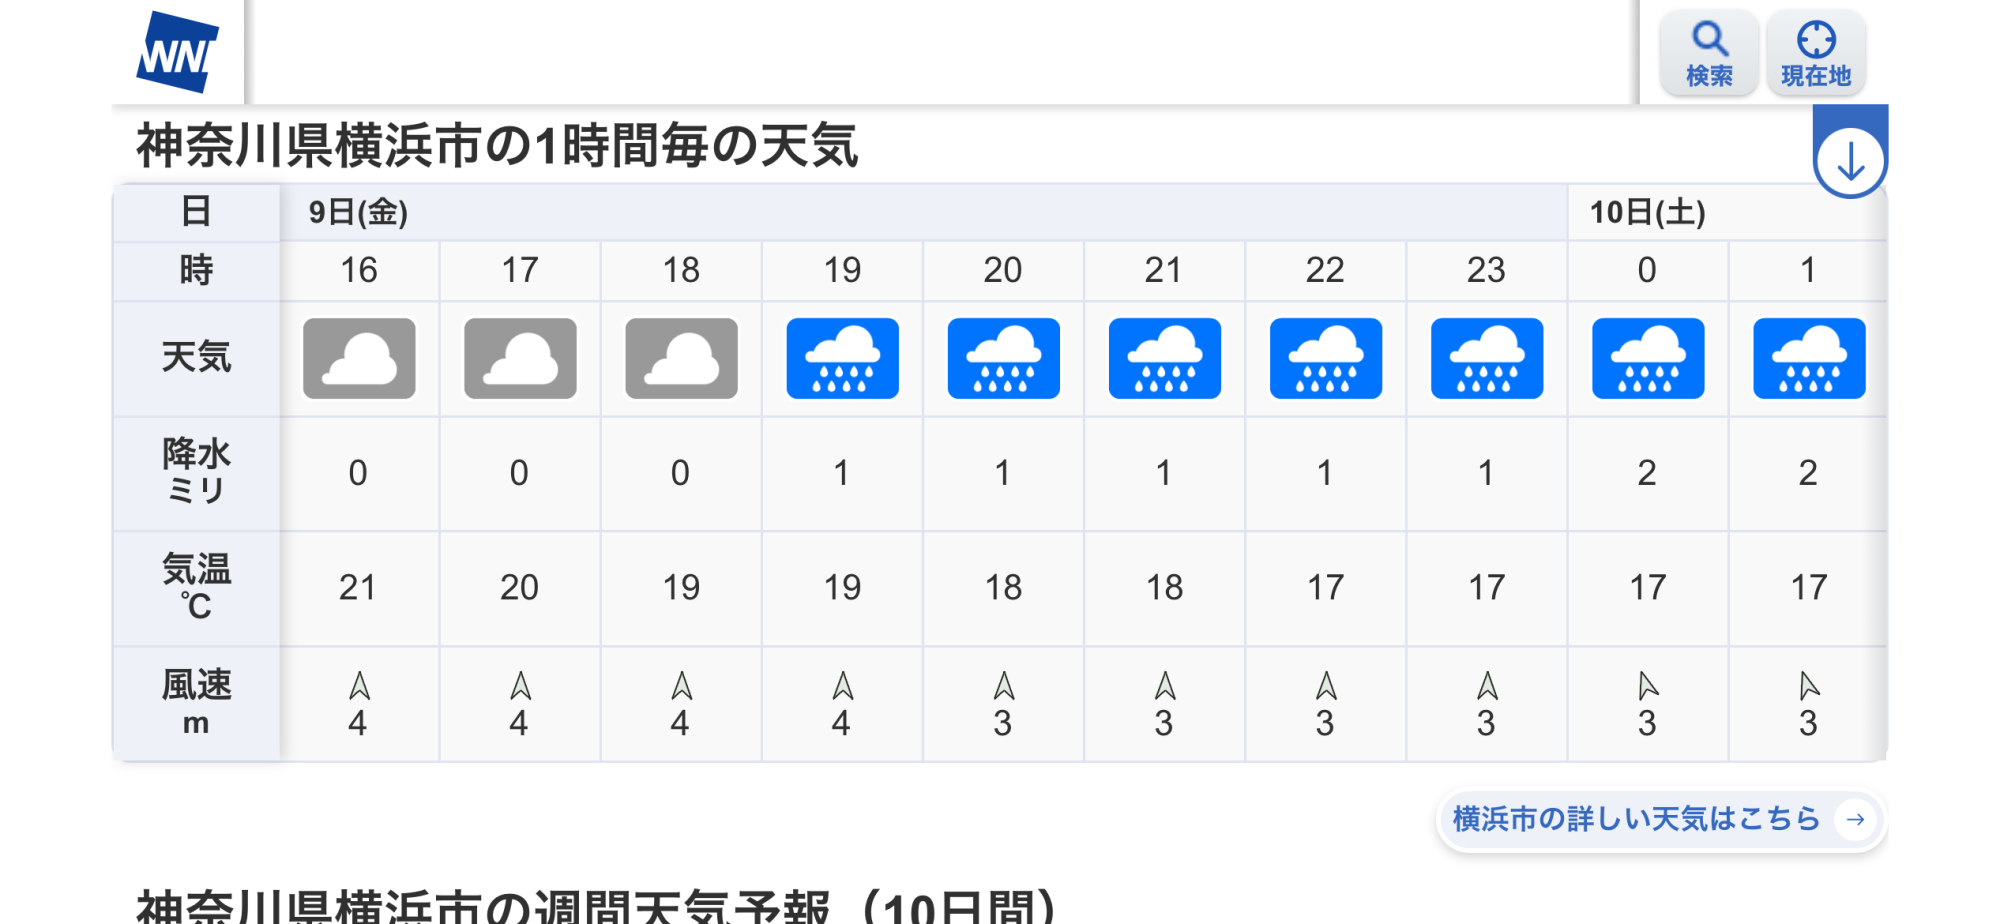Click the 気温℃ row label
Screen dimensions: 2000x924
coord(196,587)
